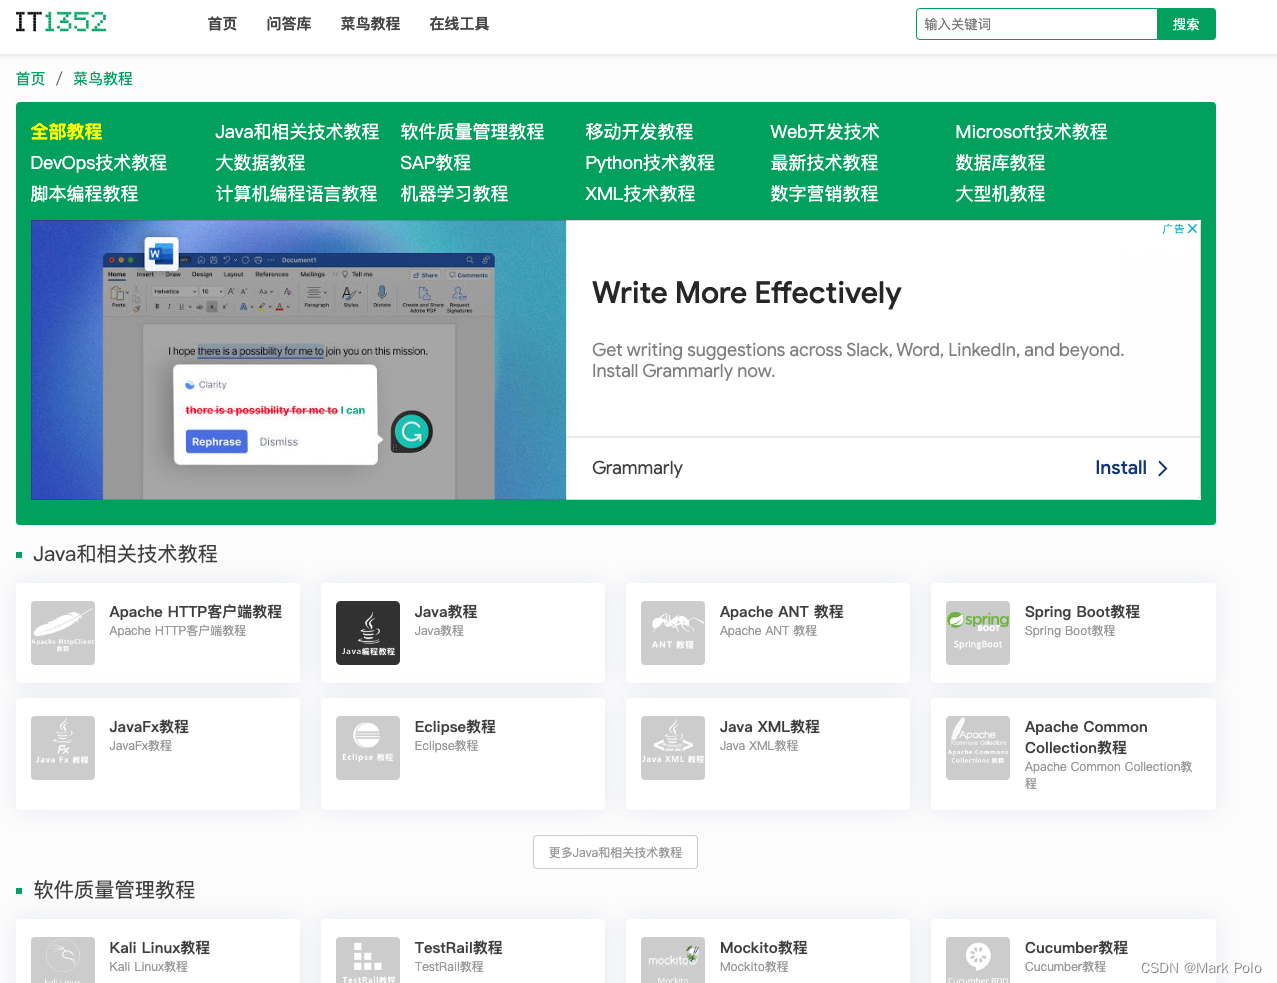1277x983 pixels.
Task: Open the Kali Linux教程 icon
Action: pos(63,960)
